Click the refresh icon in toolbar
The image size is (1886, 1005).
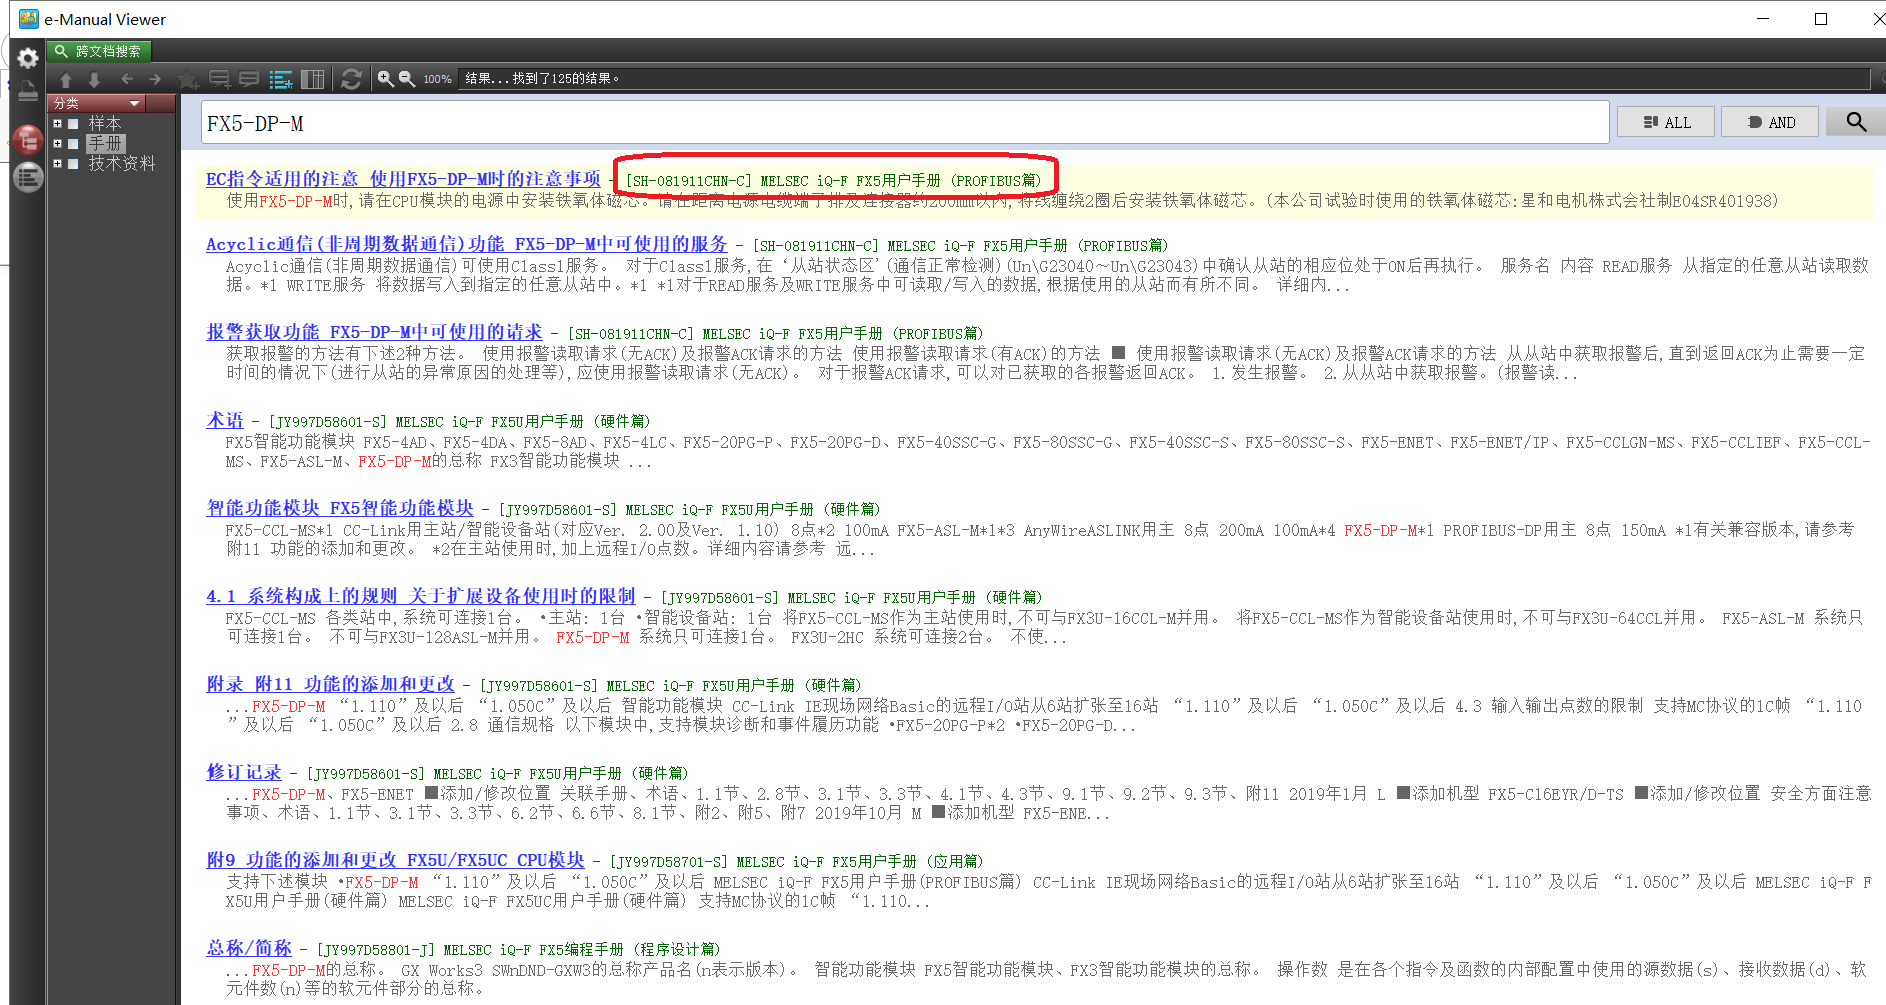click(351, 79)
